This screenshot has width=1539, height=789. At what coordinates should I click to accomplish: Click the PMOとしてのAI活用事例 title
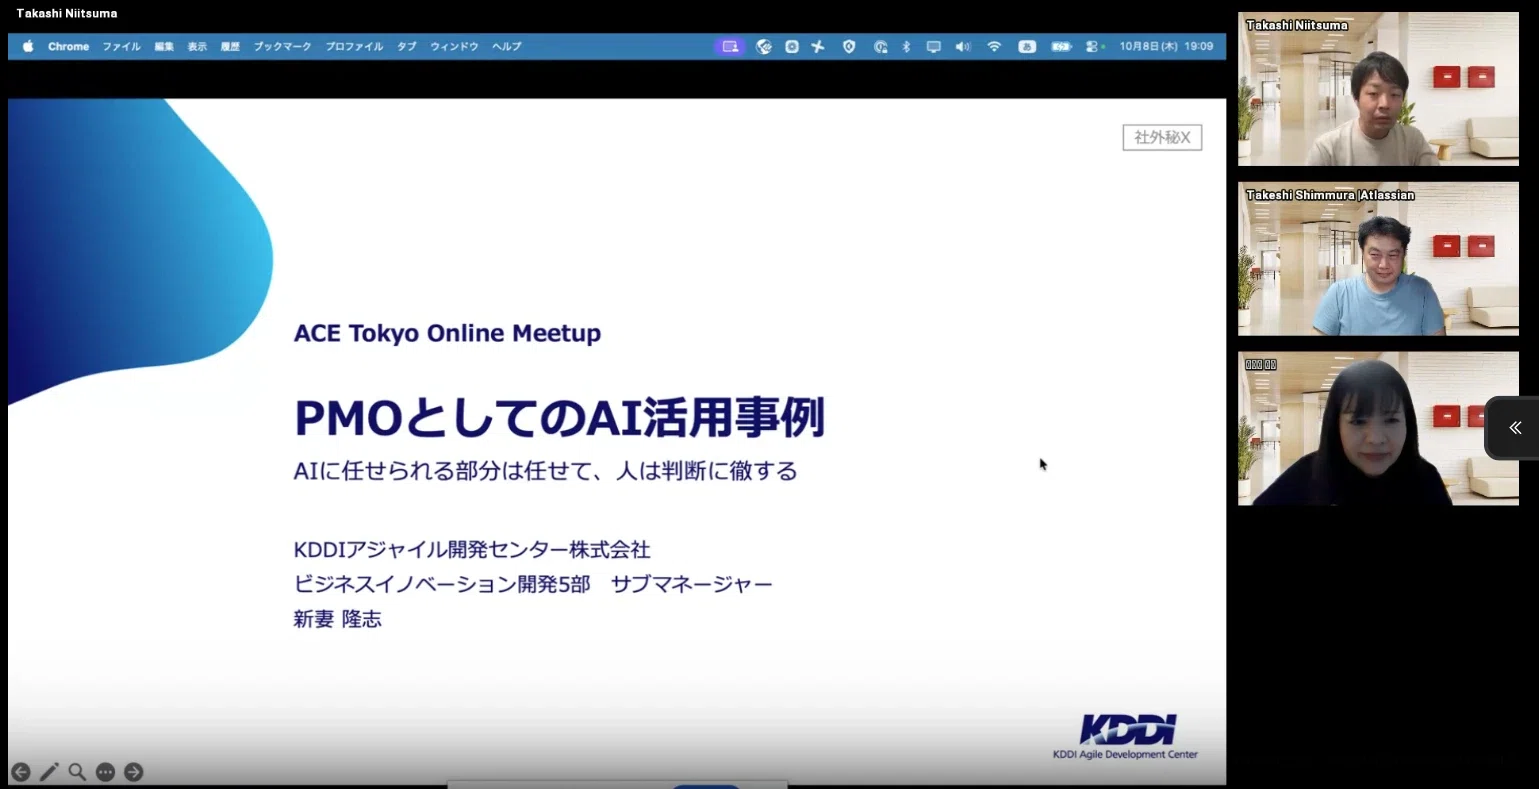[559, 418]
